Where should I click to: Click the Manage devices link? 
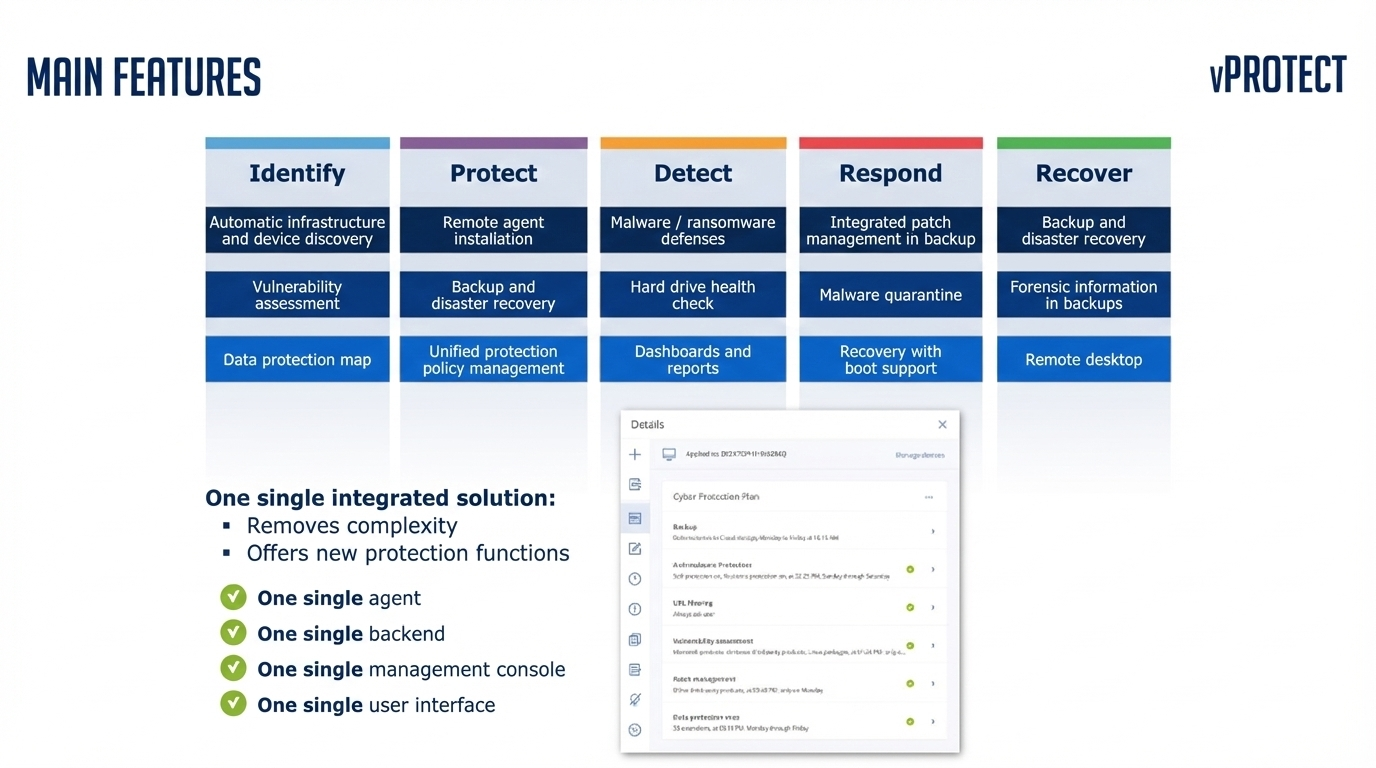coord(919,455)
